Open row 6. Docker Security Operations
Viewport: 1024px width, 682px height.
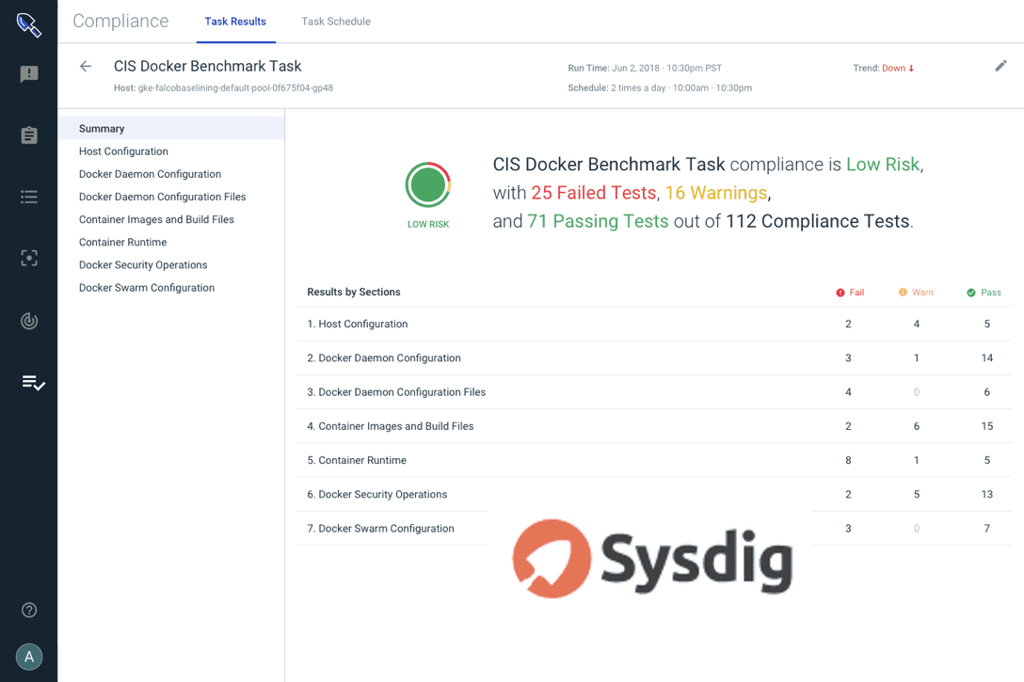[654, 495]
